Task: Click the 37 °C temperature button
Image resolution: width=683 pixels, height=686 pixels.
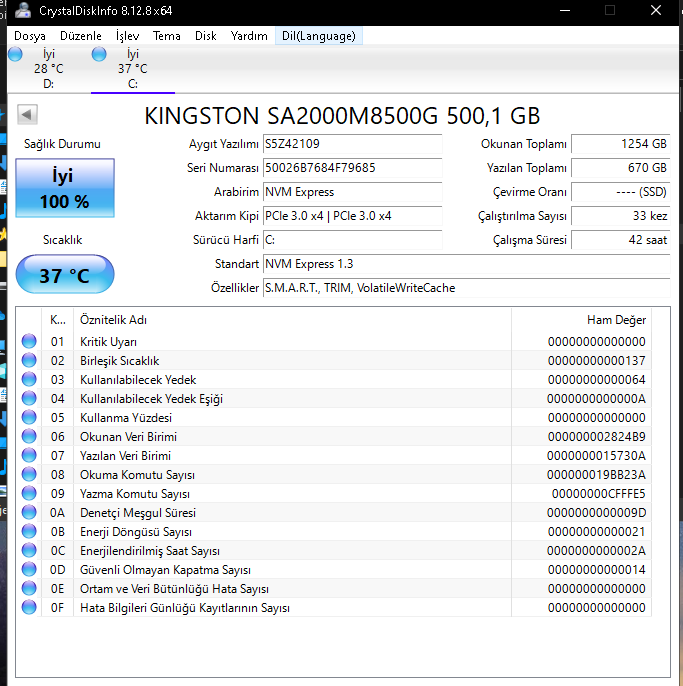Action: click(65, 275)
